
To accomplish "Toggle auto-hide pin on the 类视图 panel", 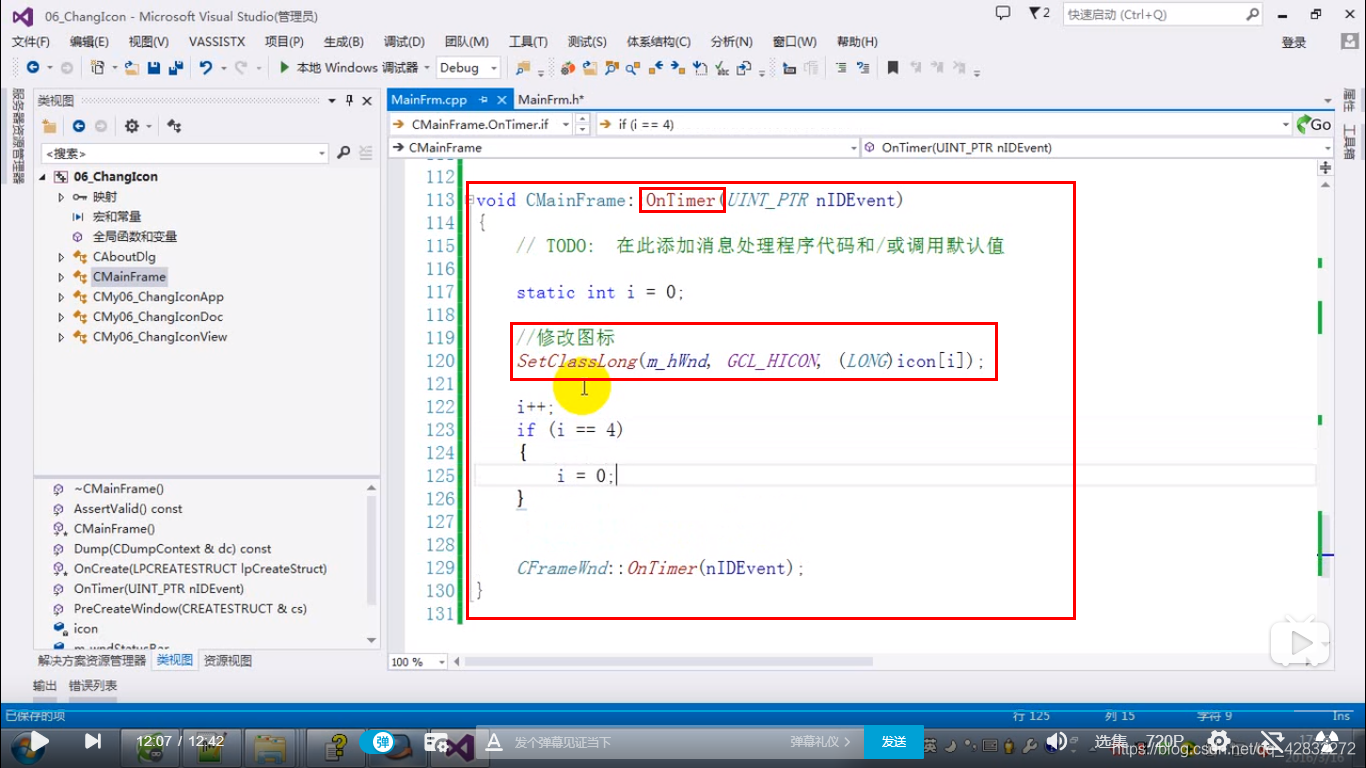I will pyautogui.click(x=349, y=100).
